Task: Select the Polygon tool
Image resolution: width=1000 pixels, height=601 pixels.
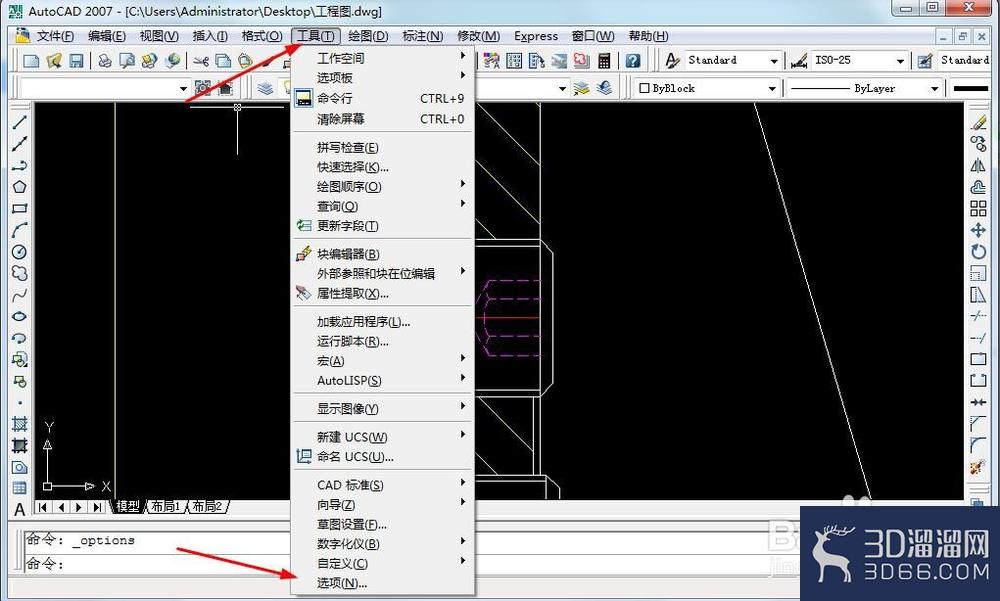Action: coord(20,187)
